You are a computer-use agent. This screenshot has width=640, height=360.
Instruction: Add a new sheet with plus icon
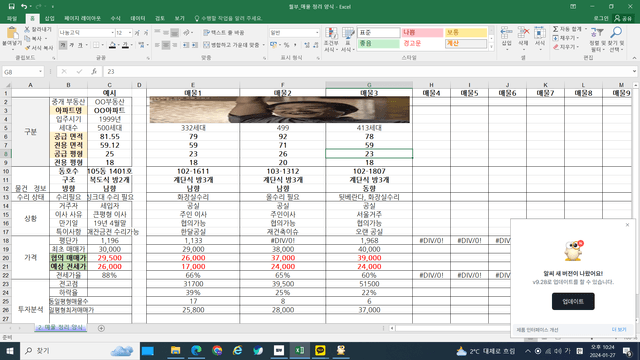pyautogui.click(x=101, y=328)
